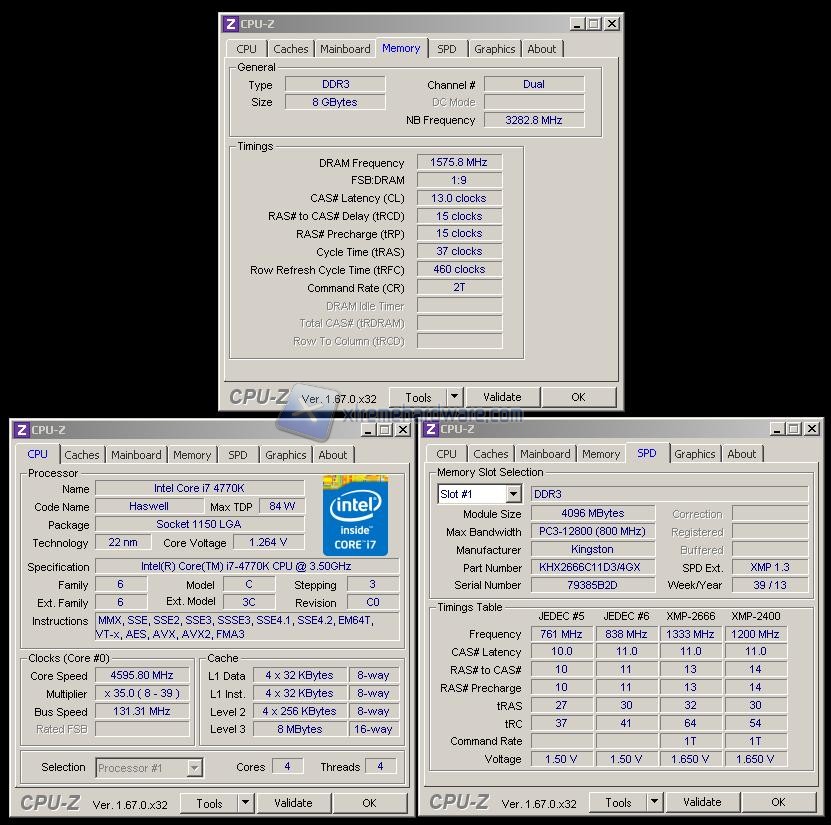831x825 pixels.
Task: Click the DRAM Frequency value field
Action: click(x=459, y=163)
